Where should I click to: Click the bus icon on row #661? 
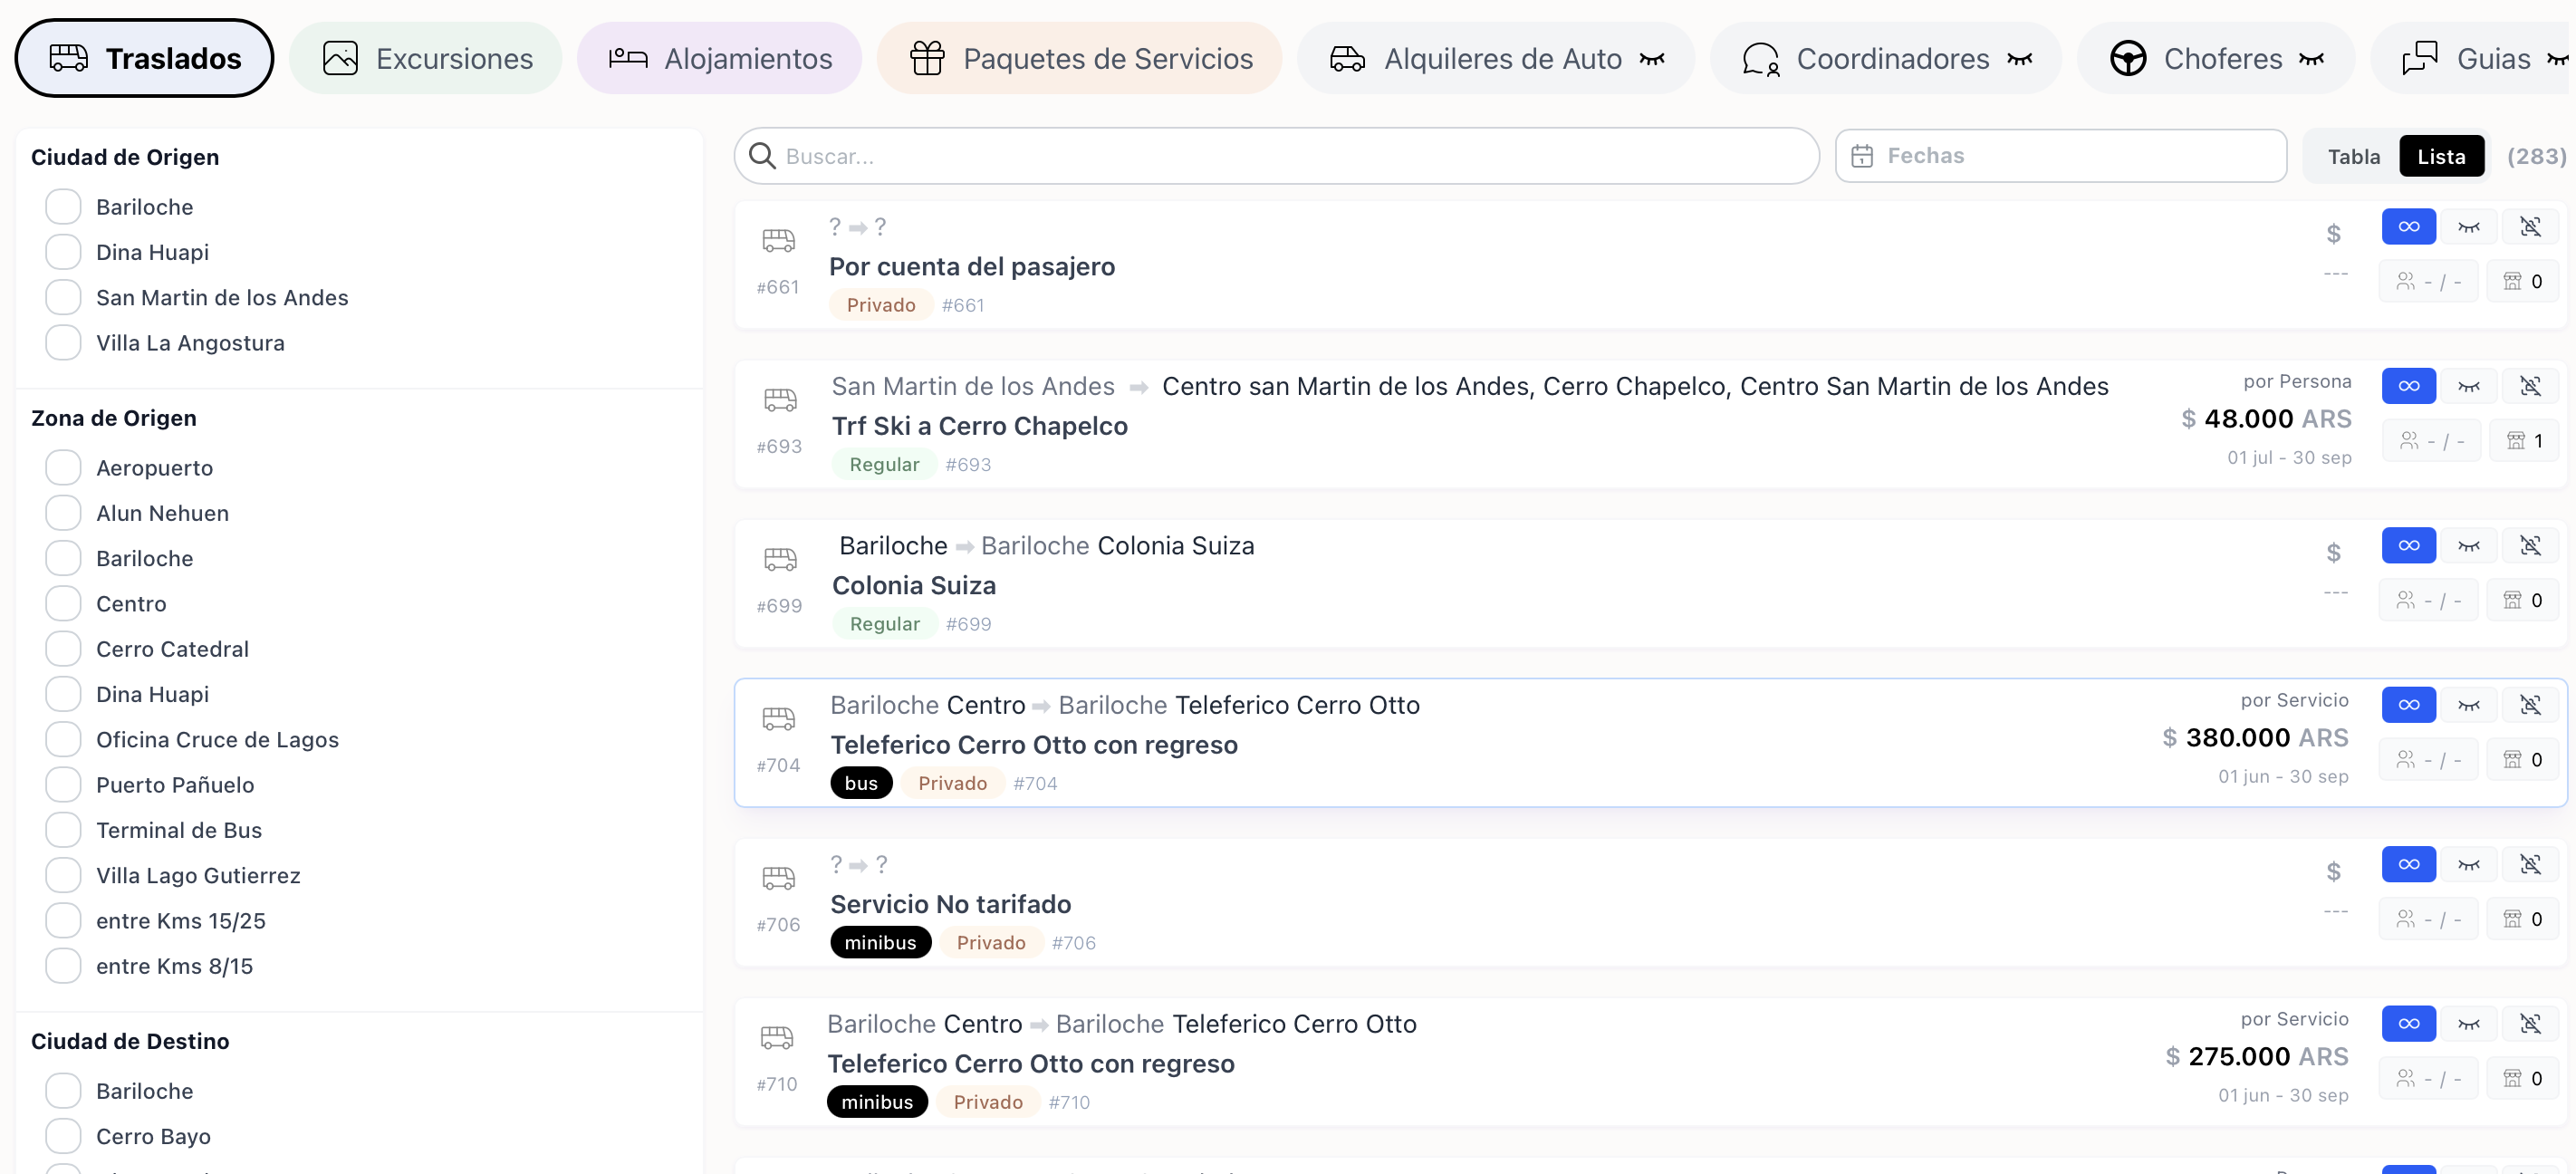click(x=778, y=240)
